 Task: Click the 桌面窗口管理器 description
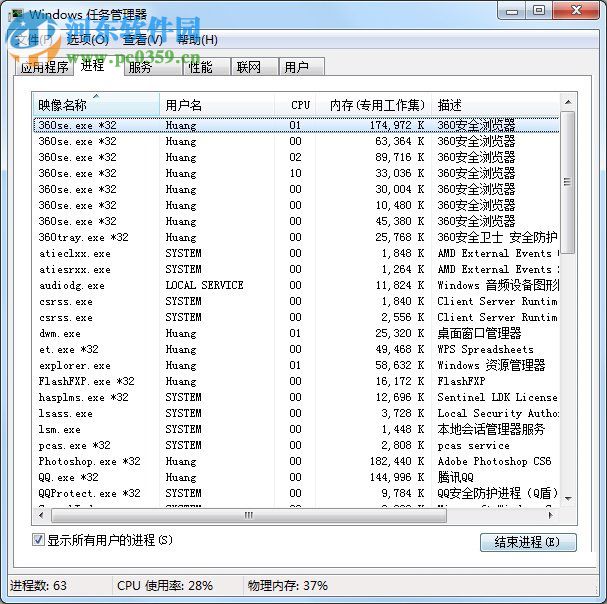click(x=479, y=333)
